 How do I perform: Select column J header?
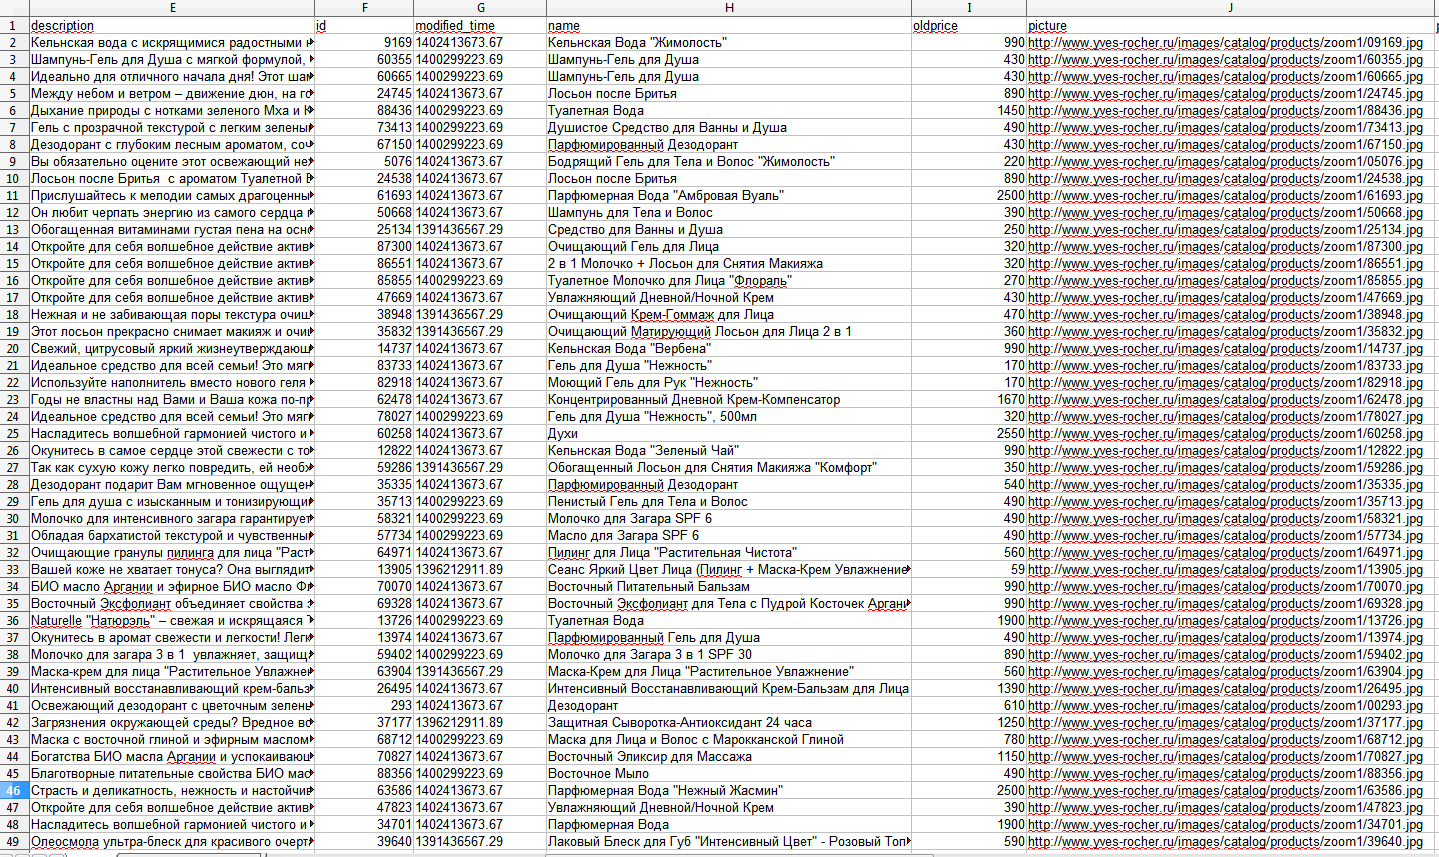pos(1230,8)
